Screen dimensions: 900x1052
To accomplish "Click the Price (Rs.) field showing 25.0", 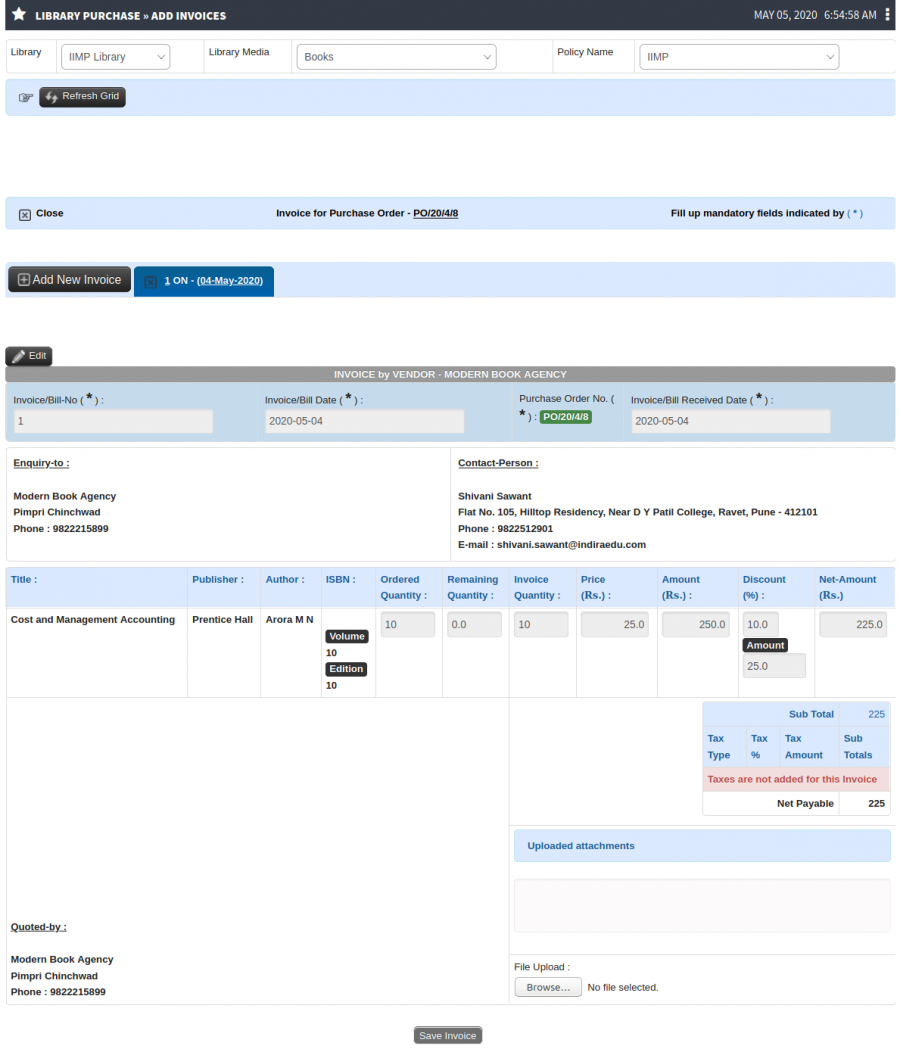I will [615, 625].
